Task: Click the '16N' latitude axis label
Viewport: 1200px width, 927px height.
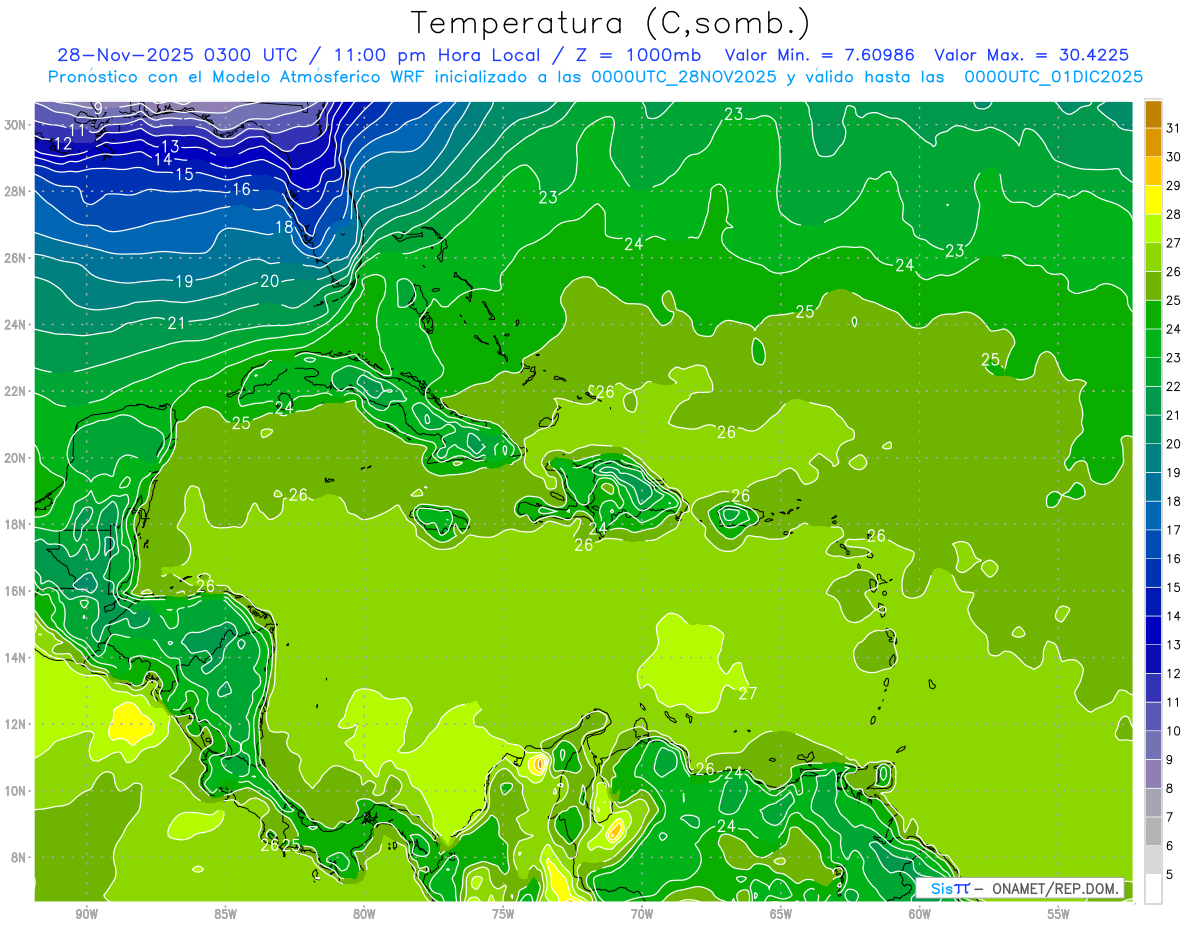Action: click(x=16, y=590)
